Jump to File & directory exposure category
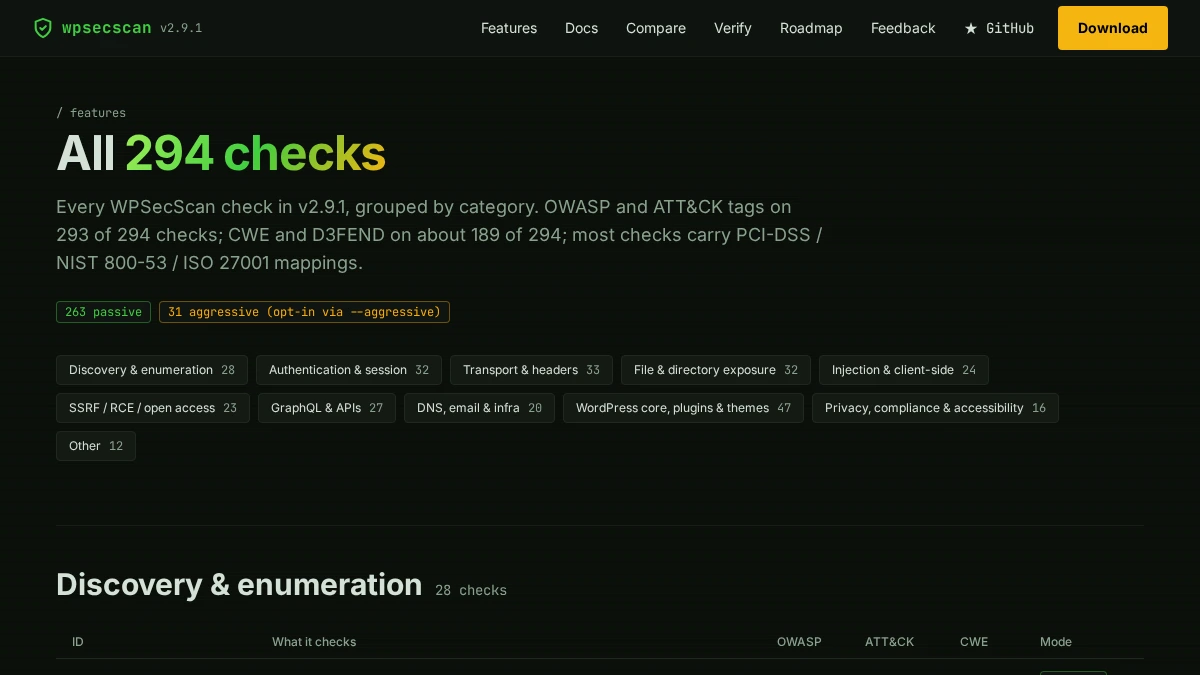1200x675 pixels. 716,370
